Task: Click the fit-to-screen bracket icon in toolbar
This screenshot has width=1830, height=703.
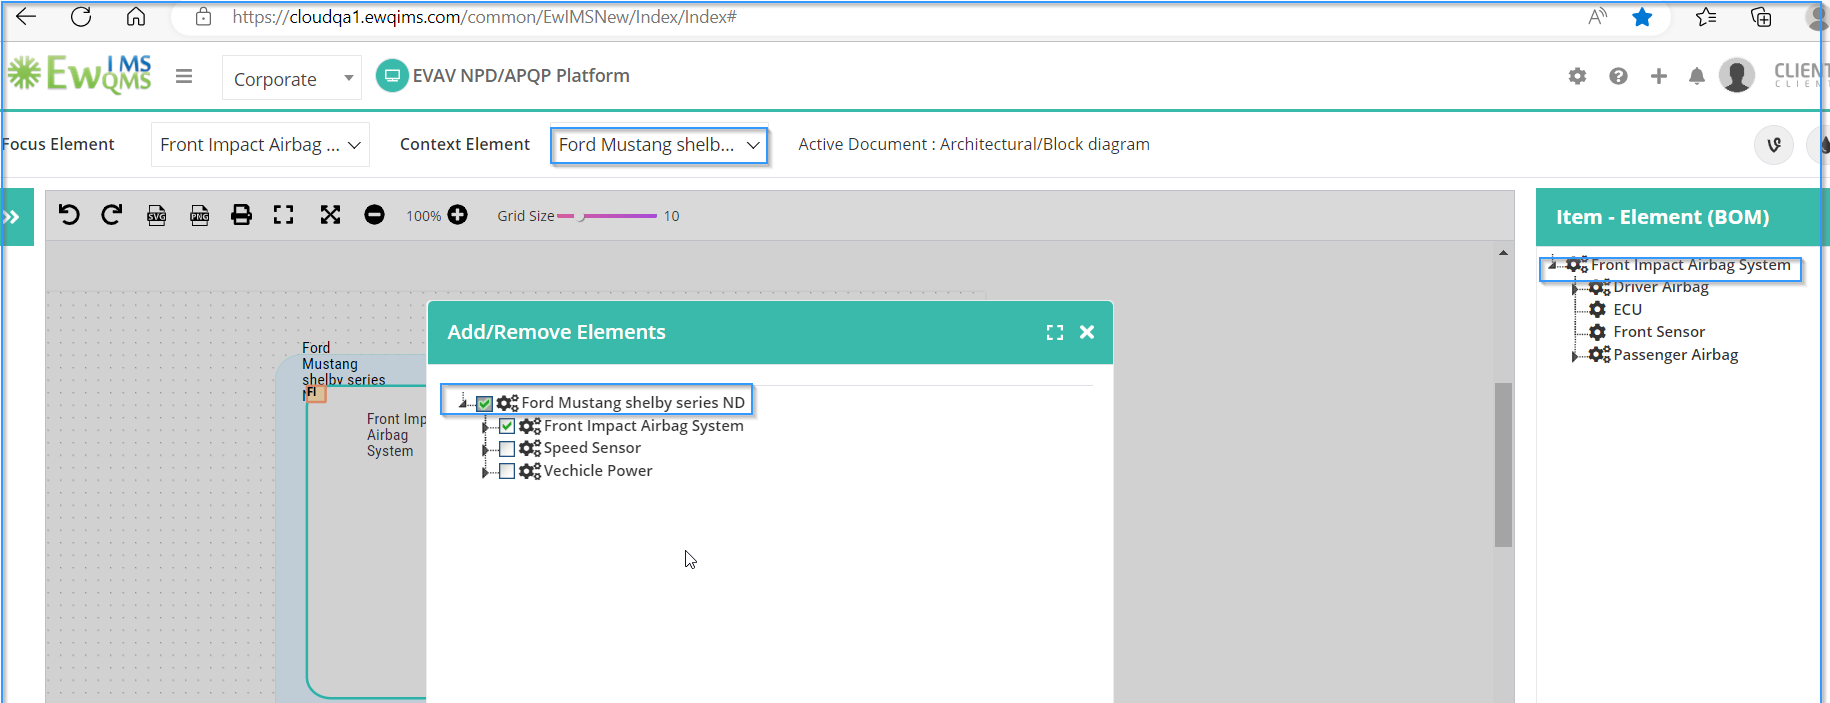Action: pyautogui.click(x=284, y=215)
